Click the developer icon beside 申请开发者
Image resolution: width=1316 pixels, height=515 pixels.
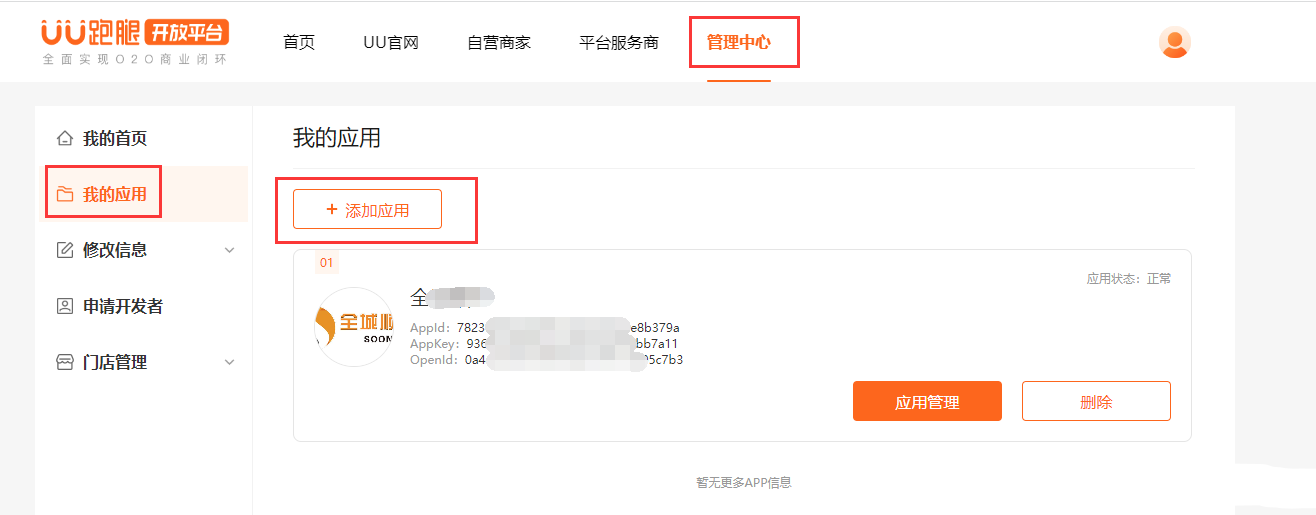click(x=65, y=306)
